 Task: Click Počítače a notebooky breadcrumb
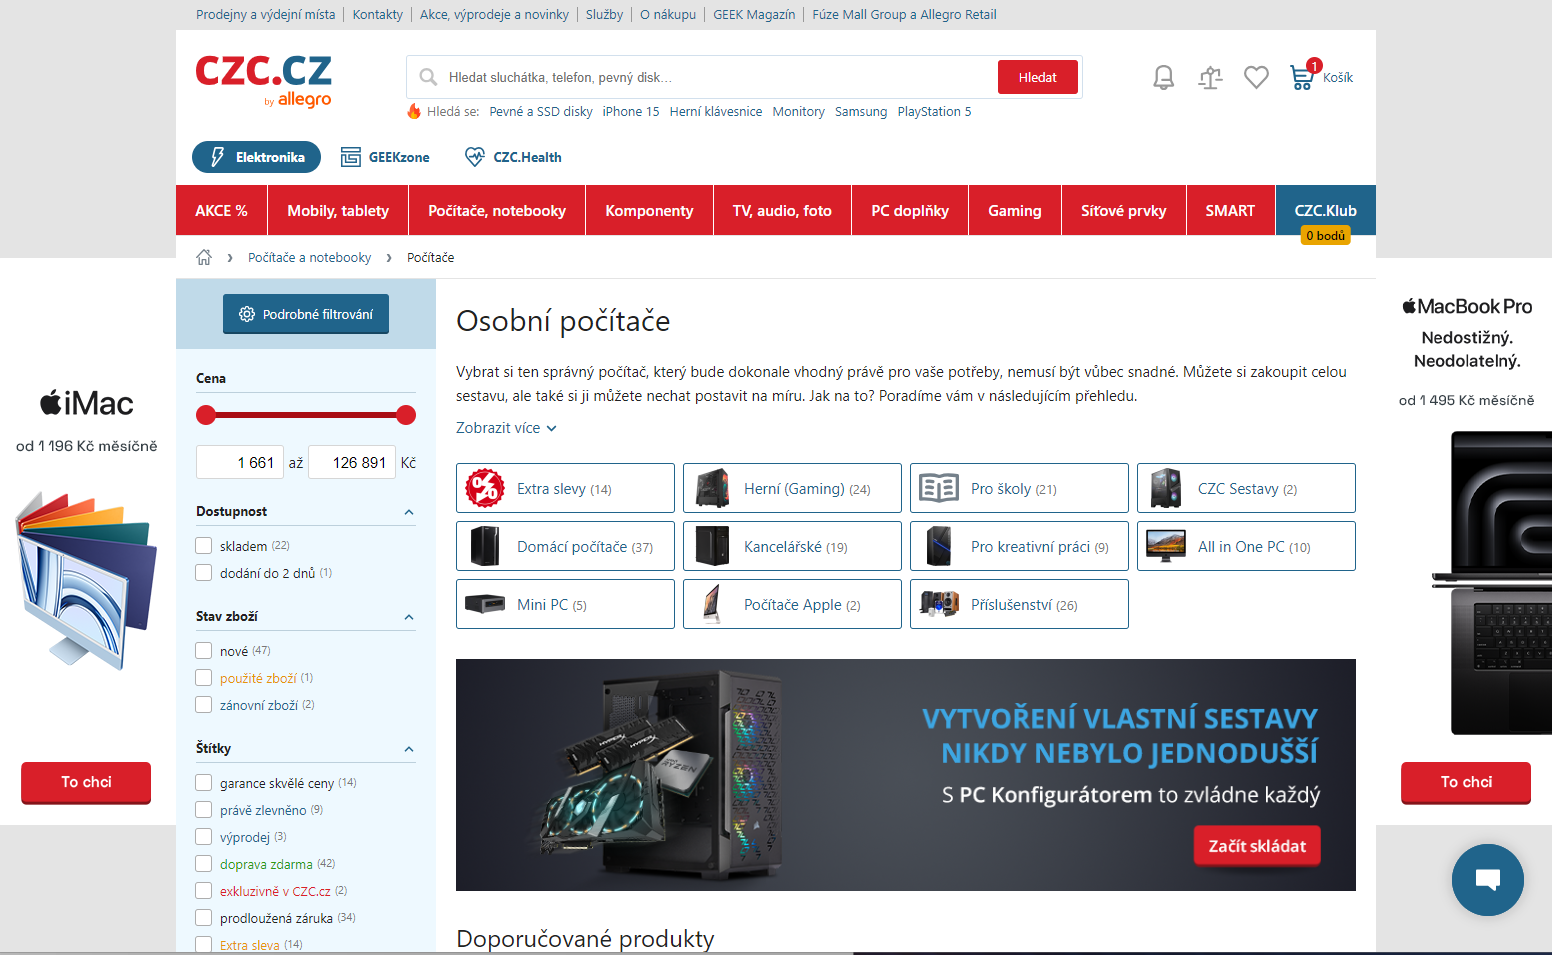tap(309, 257)
